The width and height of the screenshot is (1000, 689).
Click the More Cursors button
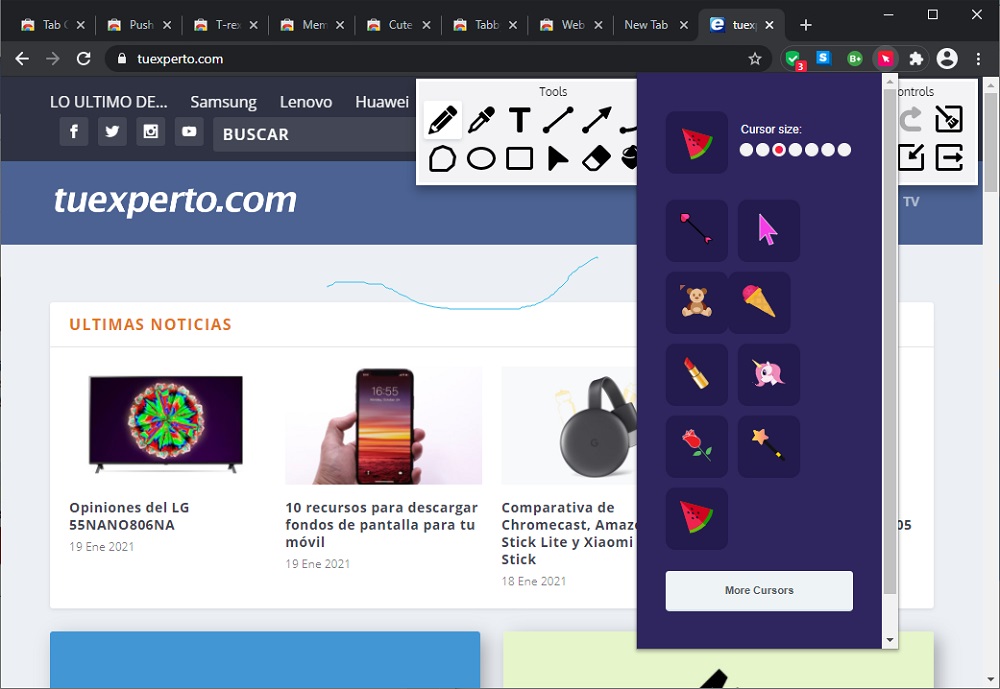click(x=759, y=590)
